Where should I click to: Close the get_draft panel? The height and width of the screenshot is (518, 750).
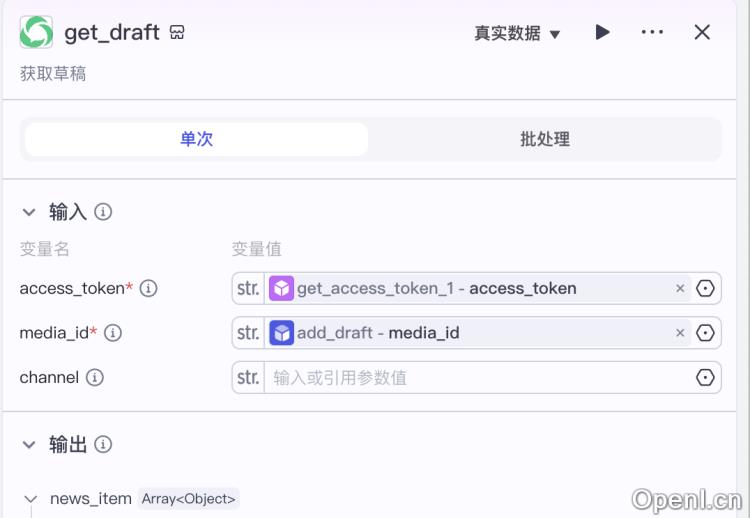[x=702, y=32]
